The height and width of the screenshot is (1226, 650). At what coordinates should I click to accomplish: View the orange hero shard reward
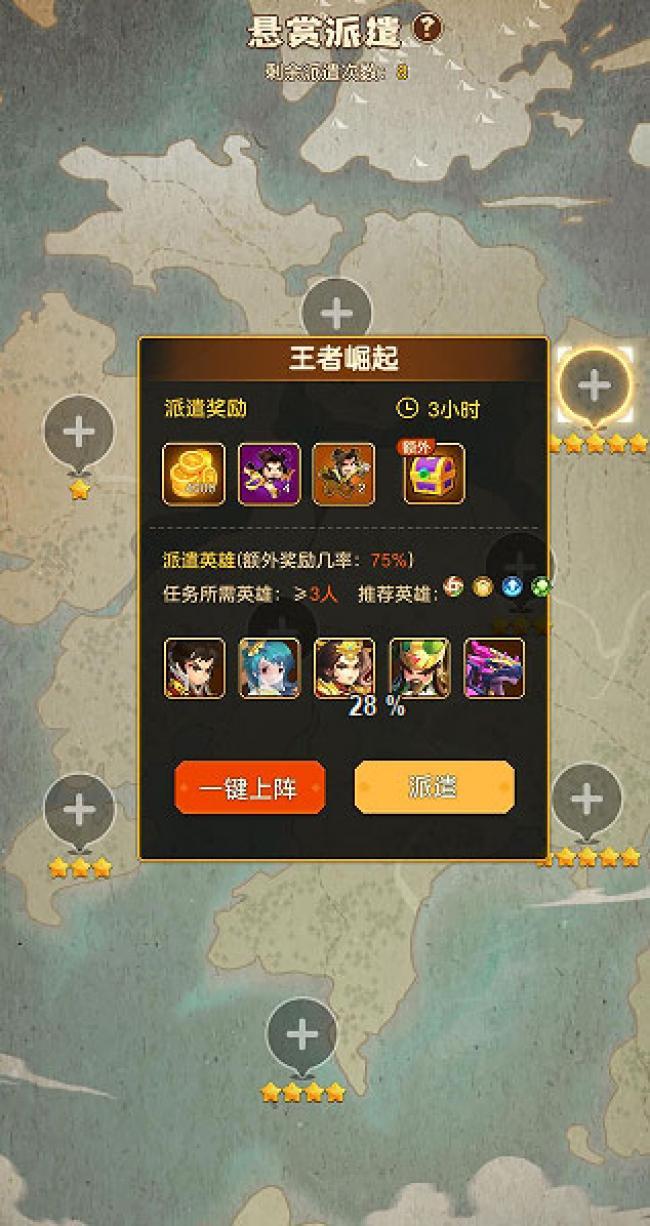[344, 474]
